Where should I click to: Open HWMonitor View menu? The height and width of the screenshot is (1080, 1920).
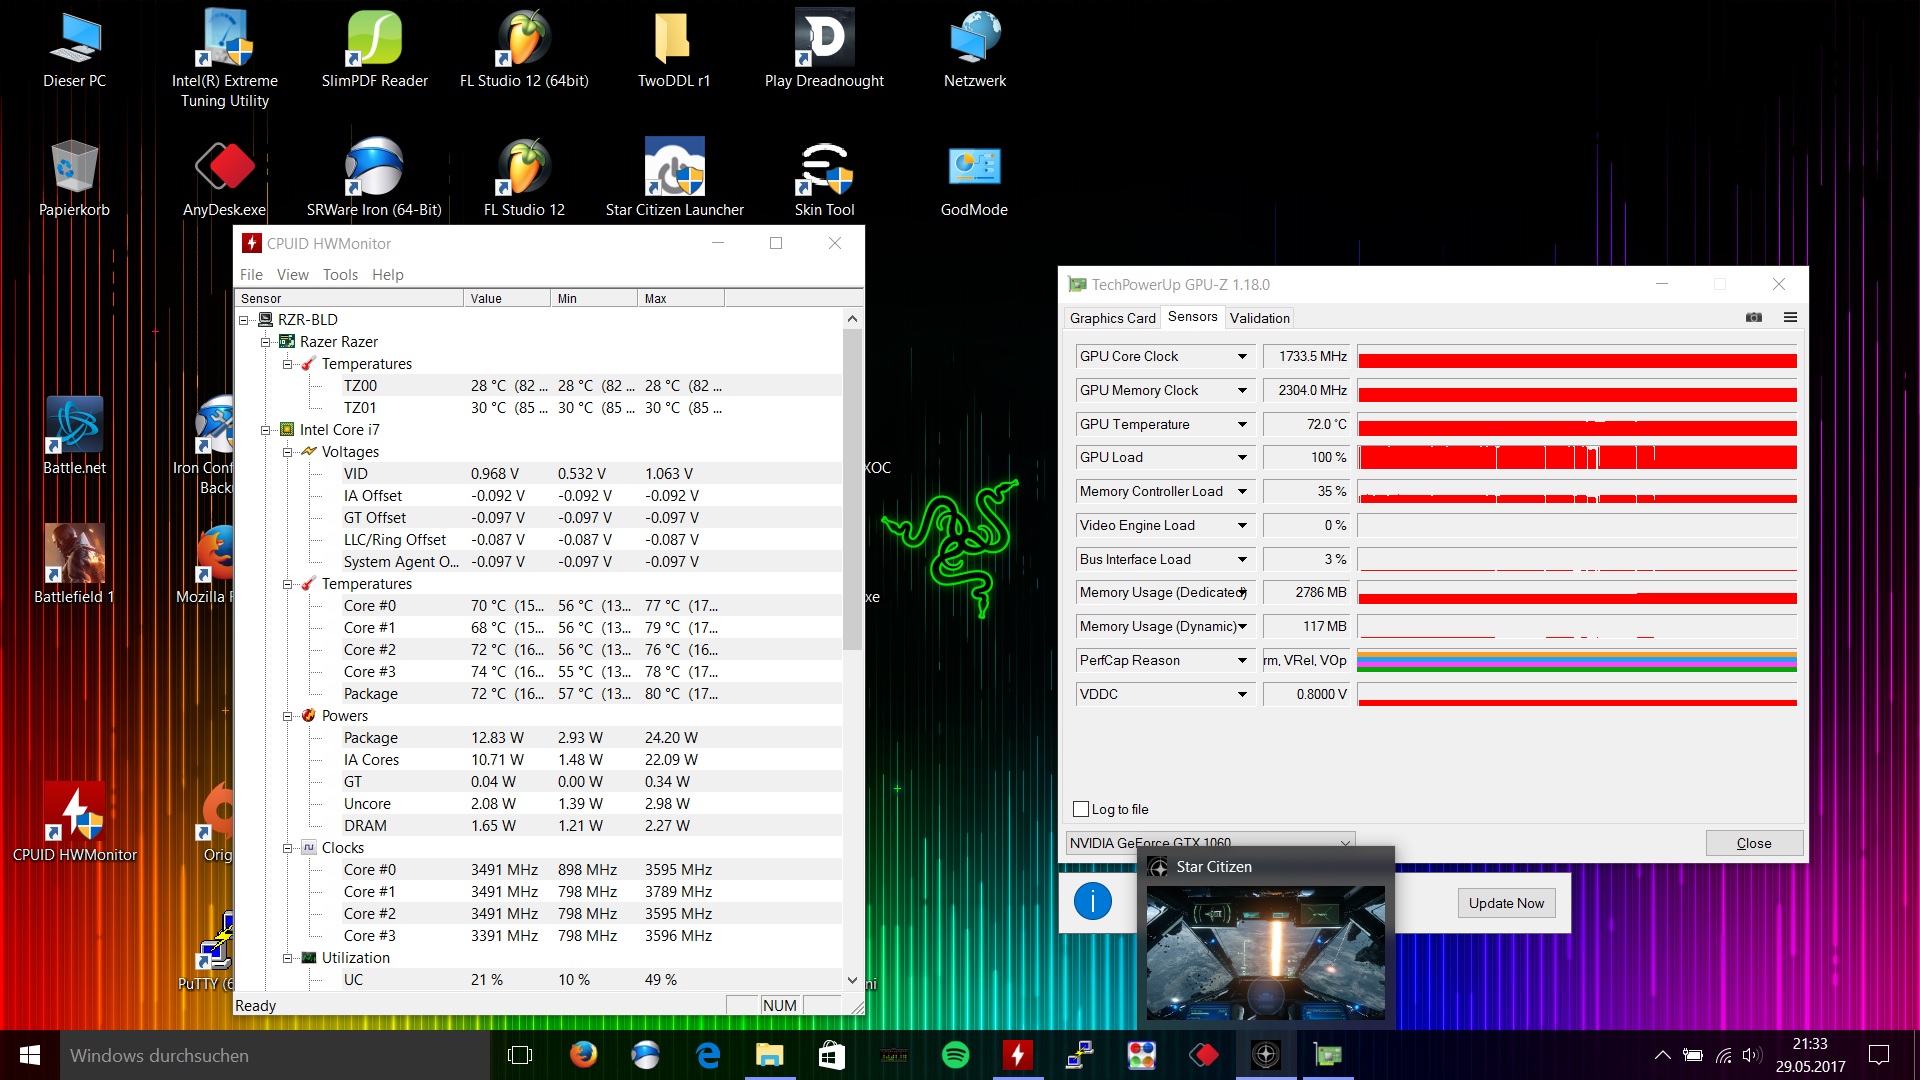291,274
